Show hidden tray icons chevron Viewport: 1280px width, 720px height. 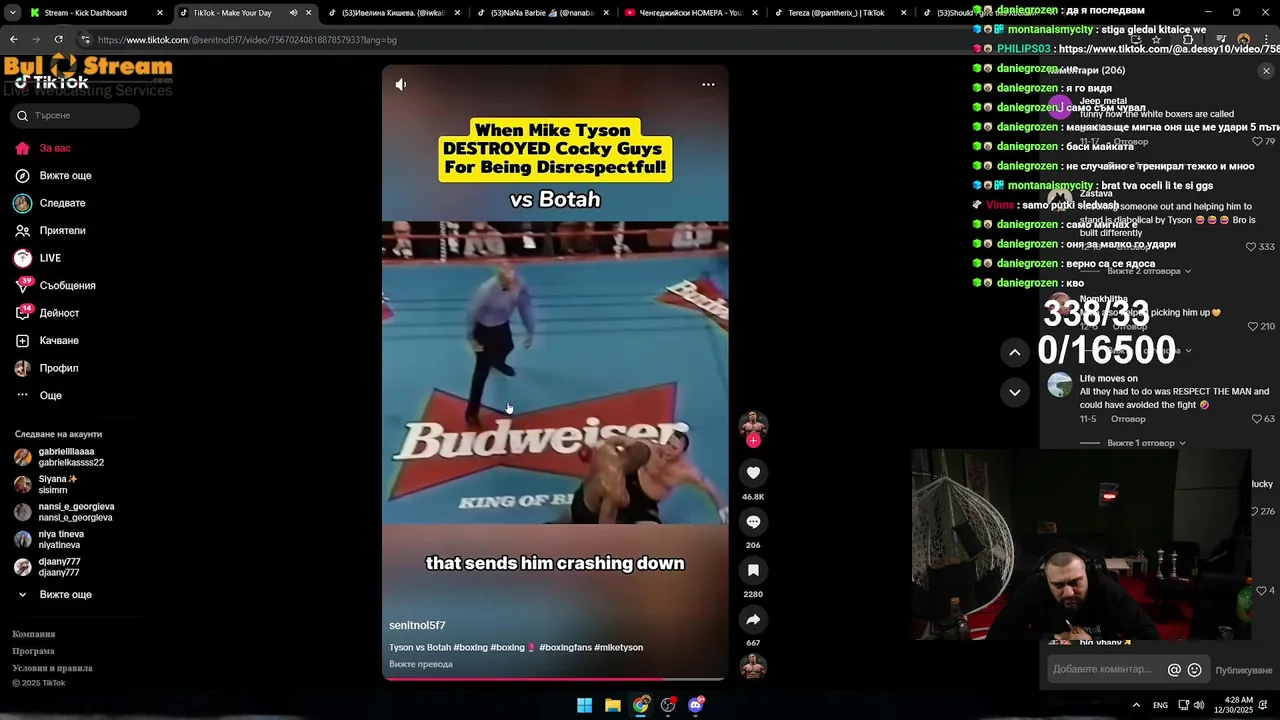point(1136,705)
